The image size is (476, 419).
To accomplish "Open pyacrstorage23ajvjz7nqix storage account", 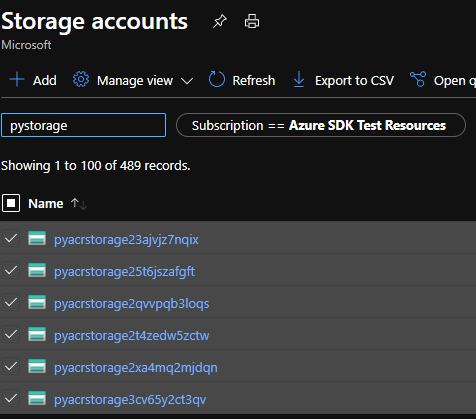I will point(126,240).
